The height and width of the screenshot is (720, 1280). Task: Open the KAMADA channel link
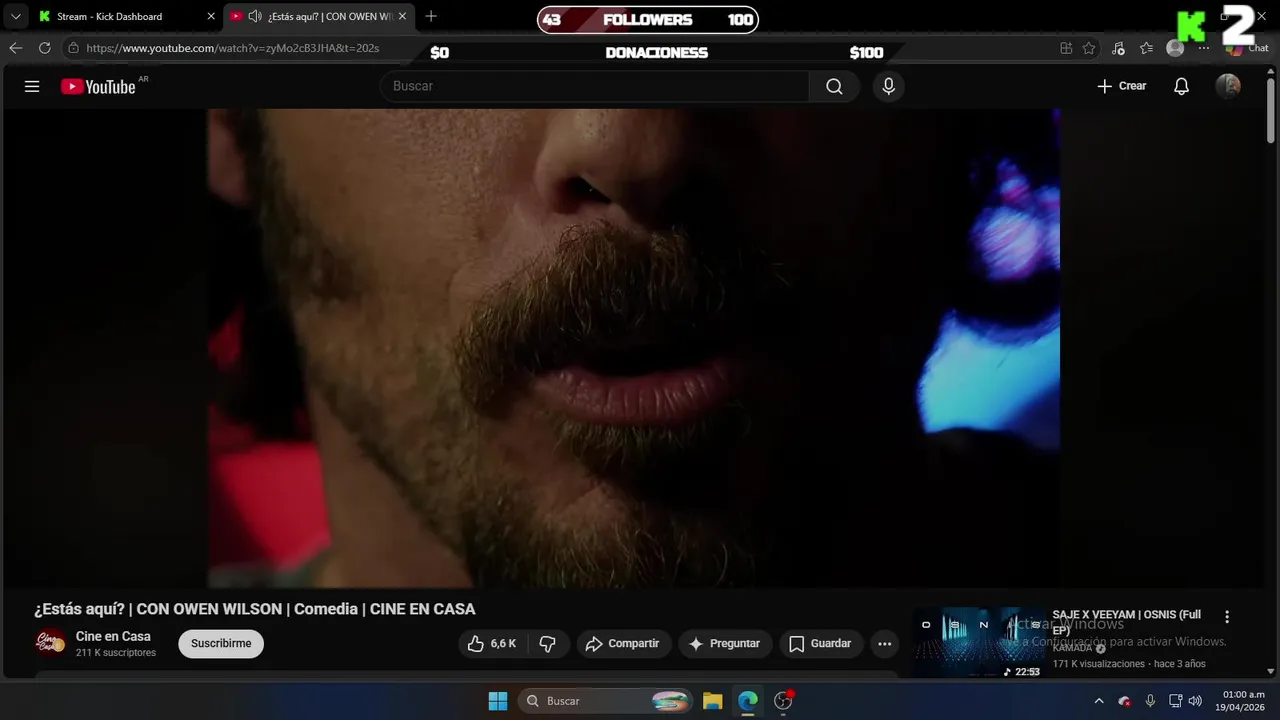[x=1072, y=648]
